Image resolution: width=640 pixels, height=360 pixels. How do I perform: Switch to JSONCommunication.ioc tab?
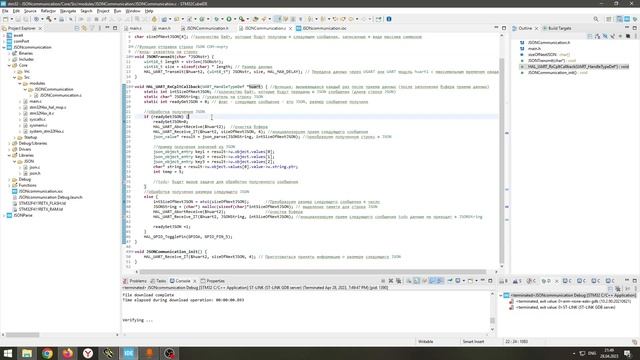point(322,28)
